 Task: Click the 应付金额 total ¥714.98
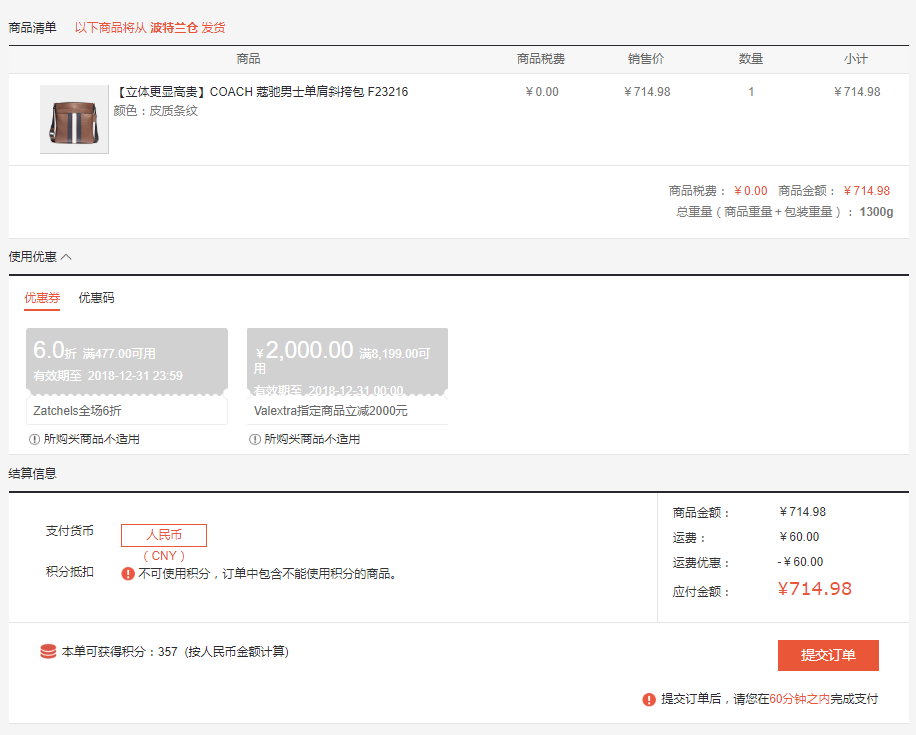(814, 589)
